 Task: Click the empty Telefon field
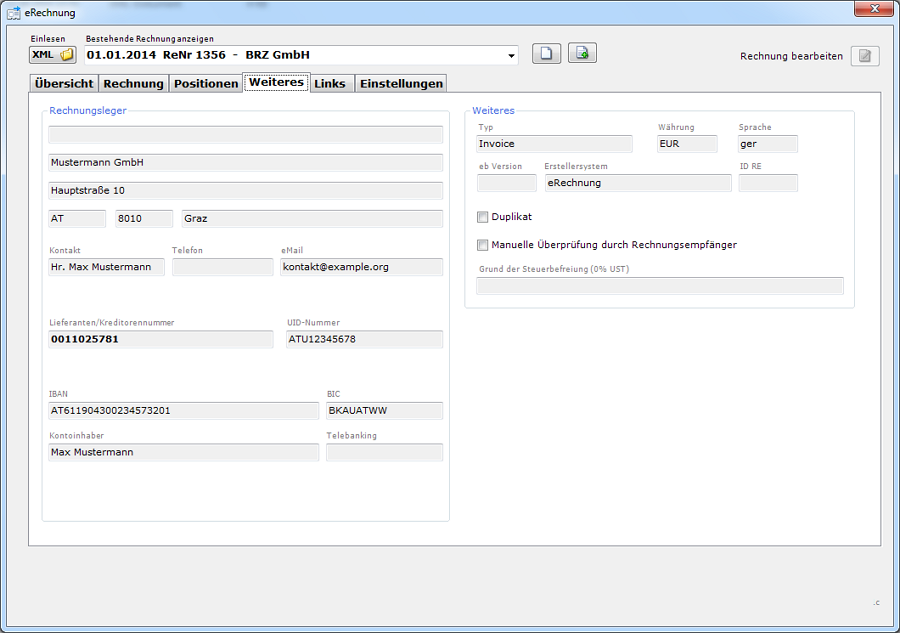pyautogui.click(x=223, y=267)
